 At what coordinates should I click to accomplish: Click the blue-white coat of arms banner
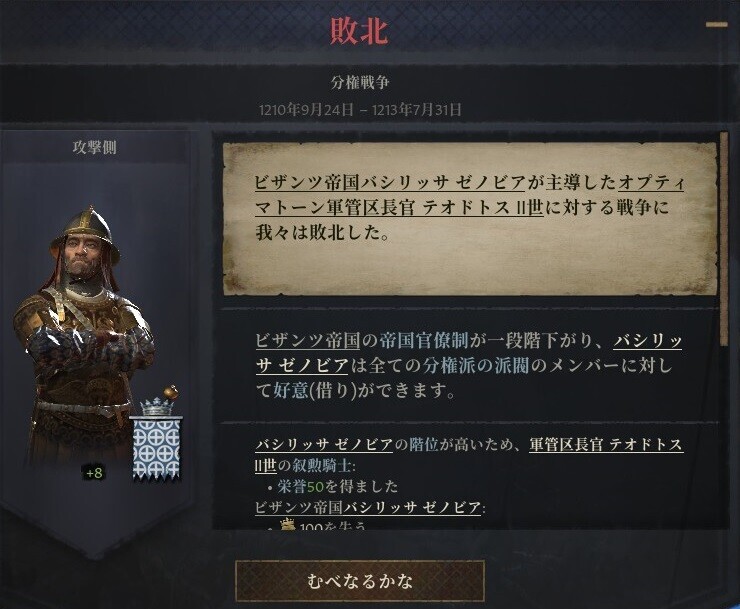[x=156, y=449]
